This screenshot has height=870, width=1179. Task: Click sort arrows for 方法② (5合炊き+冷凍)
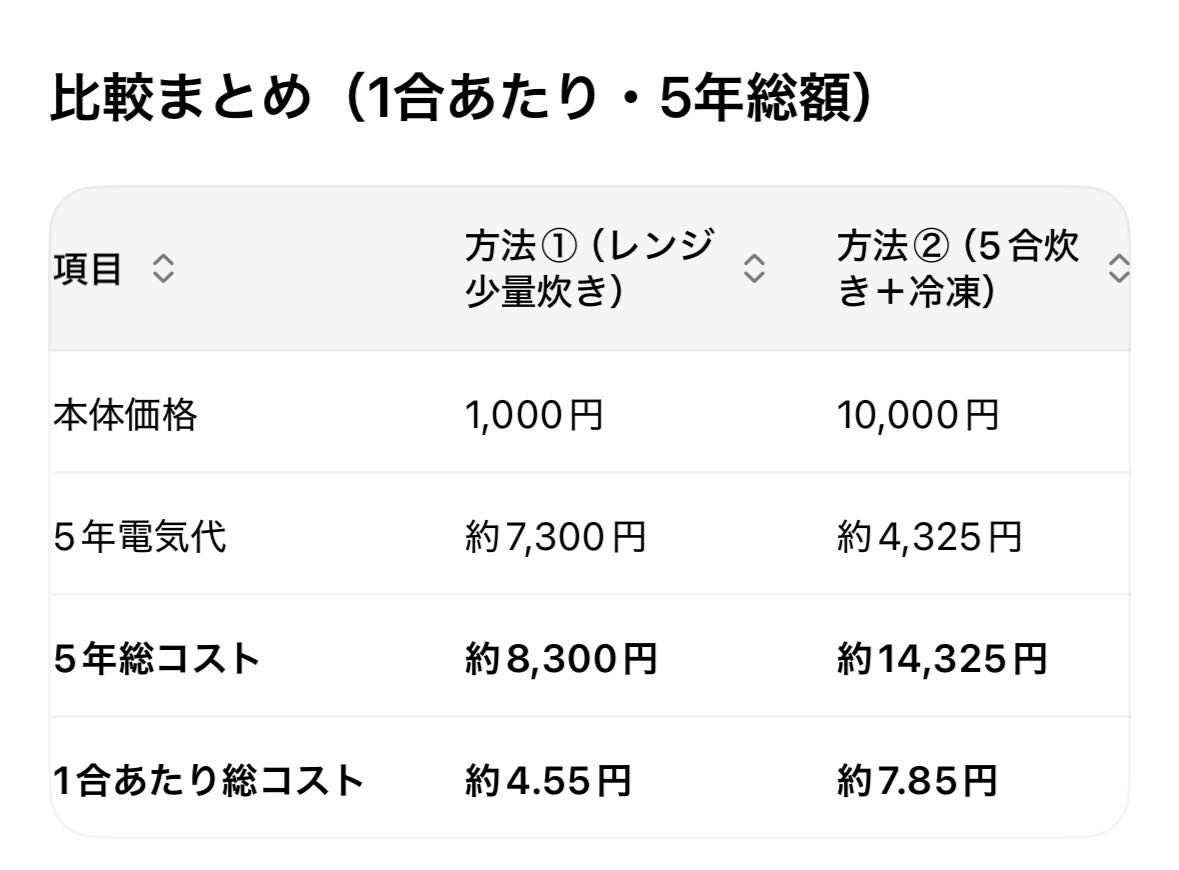[1119, 268]
